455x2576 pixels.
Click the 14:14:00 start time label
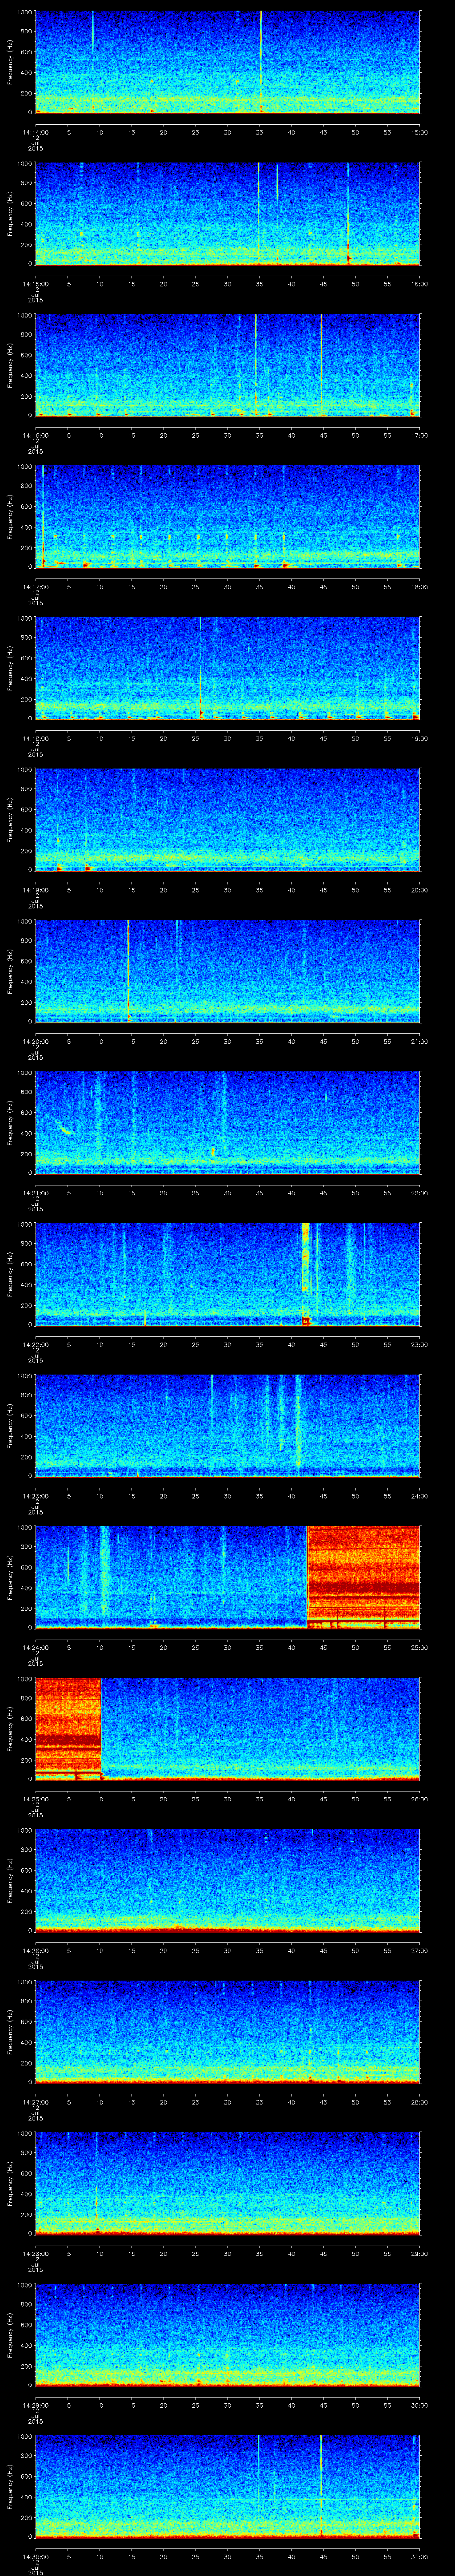coord(35,132)
